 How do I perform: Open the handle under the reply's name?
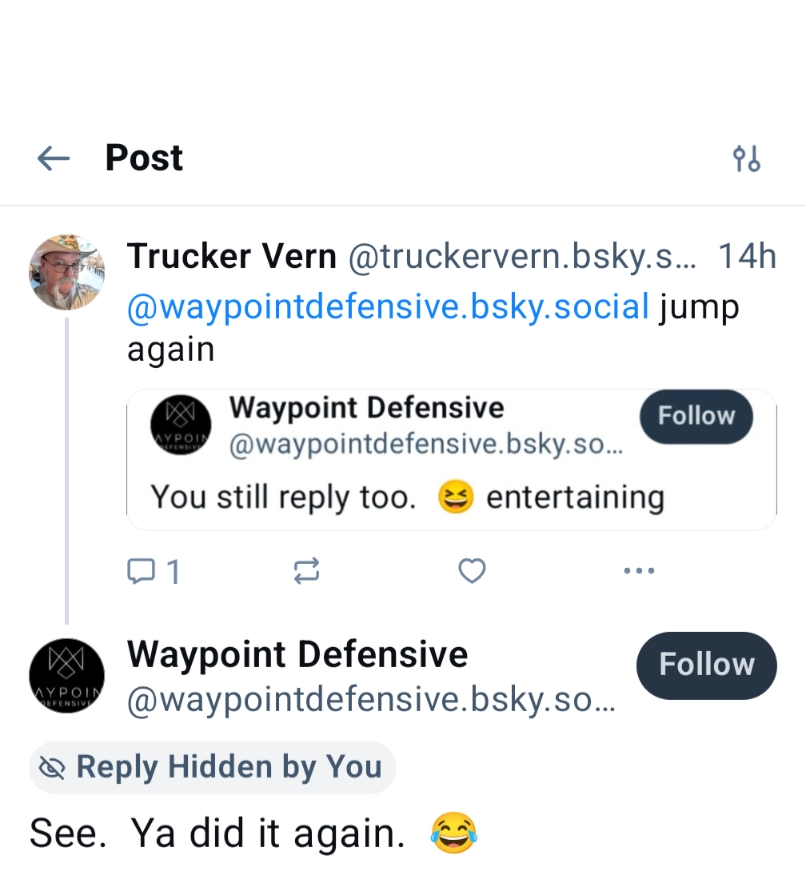point(372,700)
